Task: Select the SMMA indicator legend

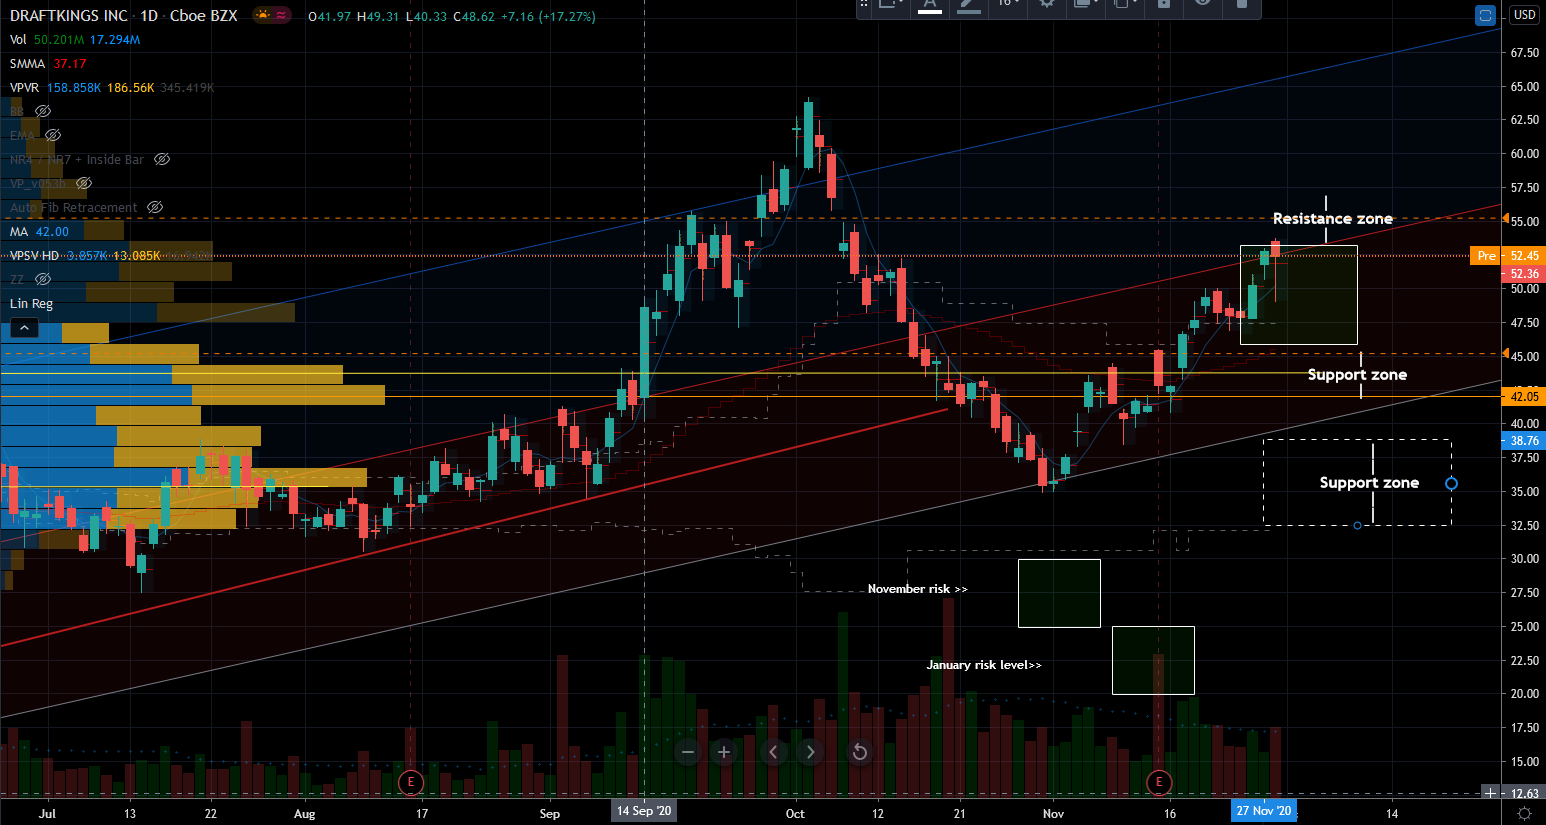Action: pyautogui.click(x=28, y=64)
